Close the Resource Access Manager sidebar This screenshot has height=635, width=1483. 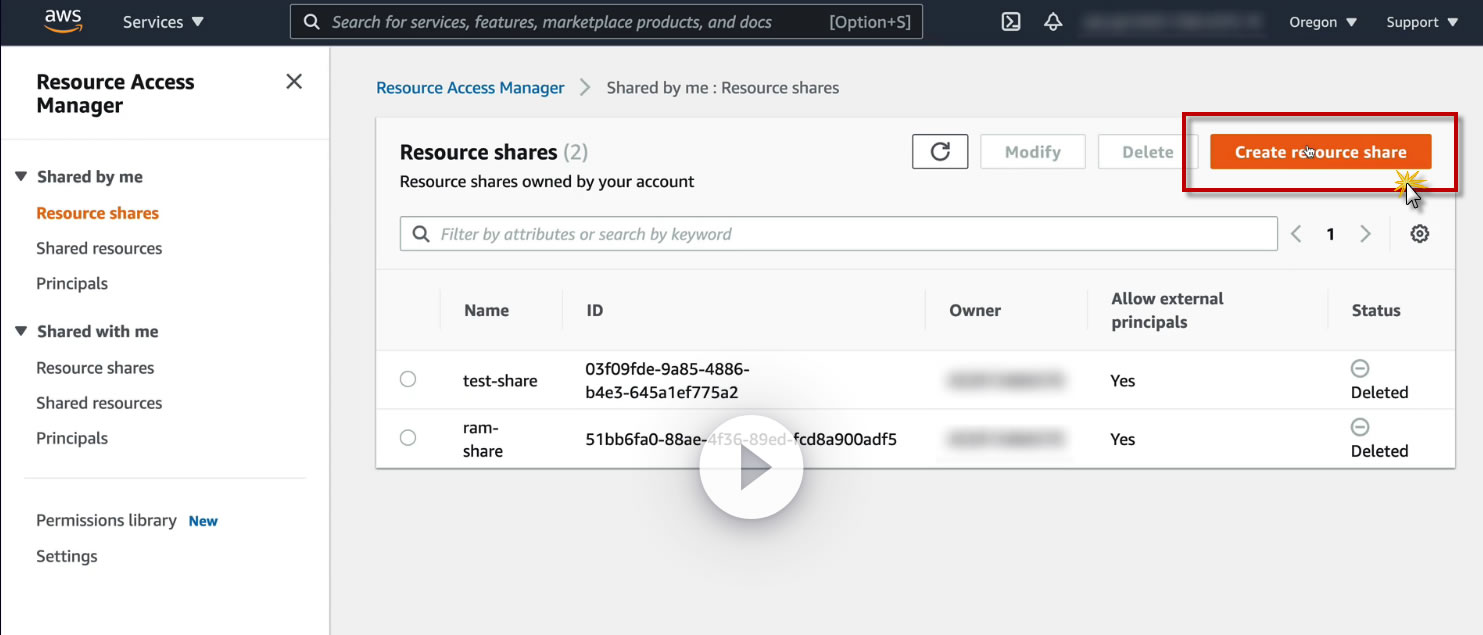pos(294,82)
